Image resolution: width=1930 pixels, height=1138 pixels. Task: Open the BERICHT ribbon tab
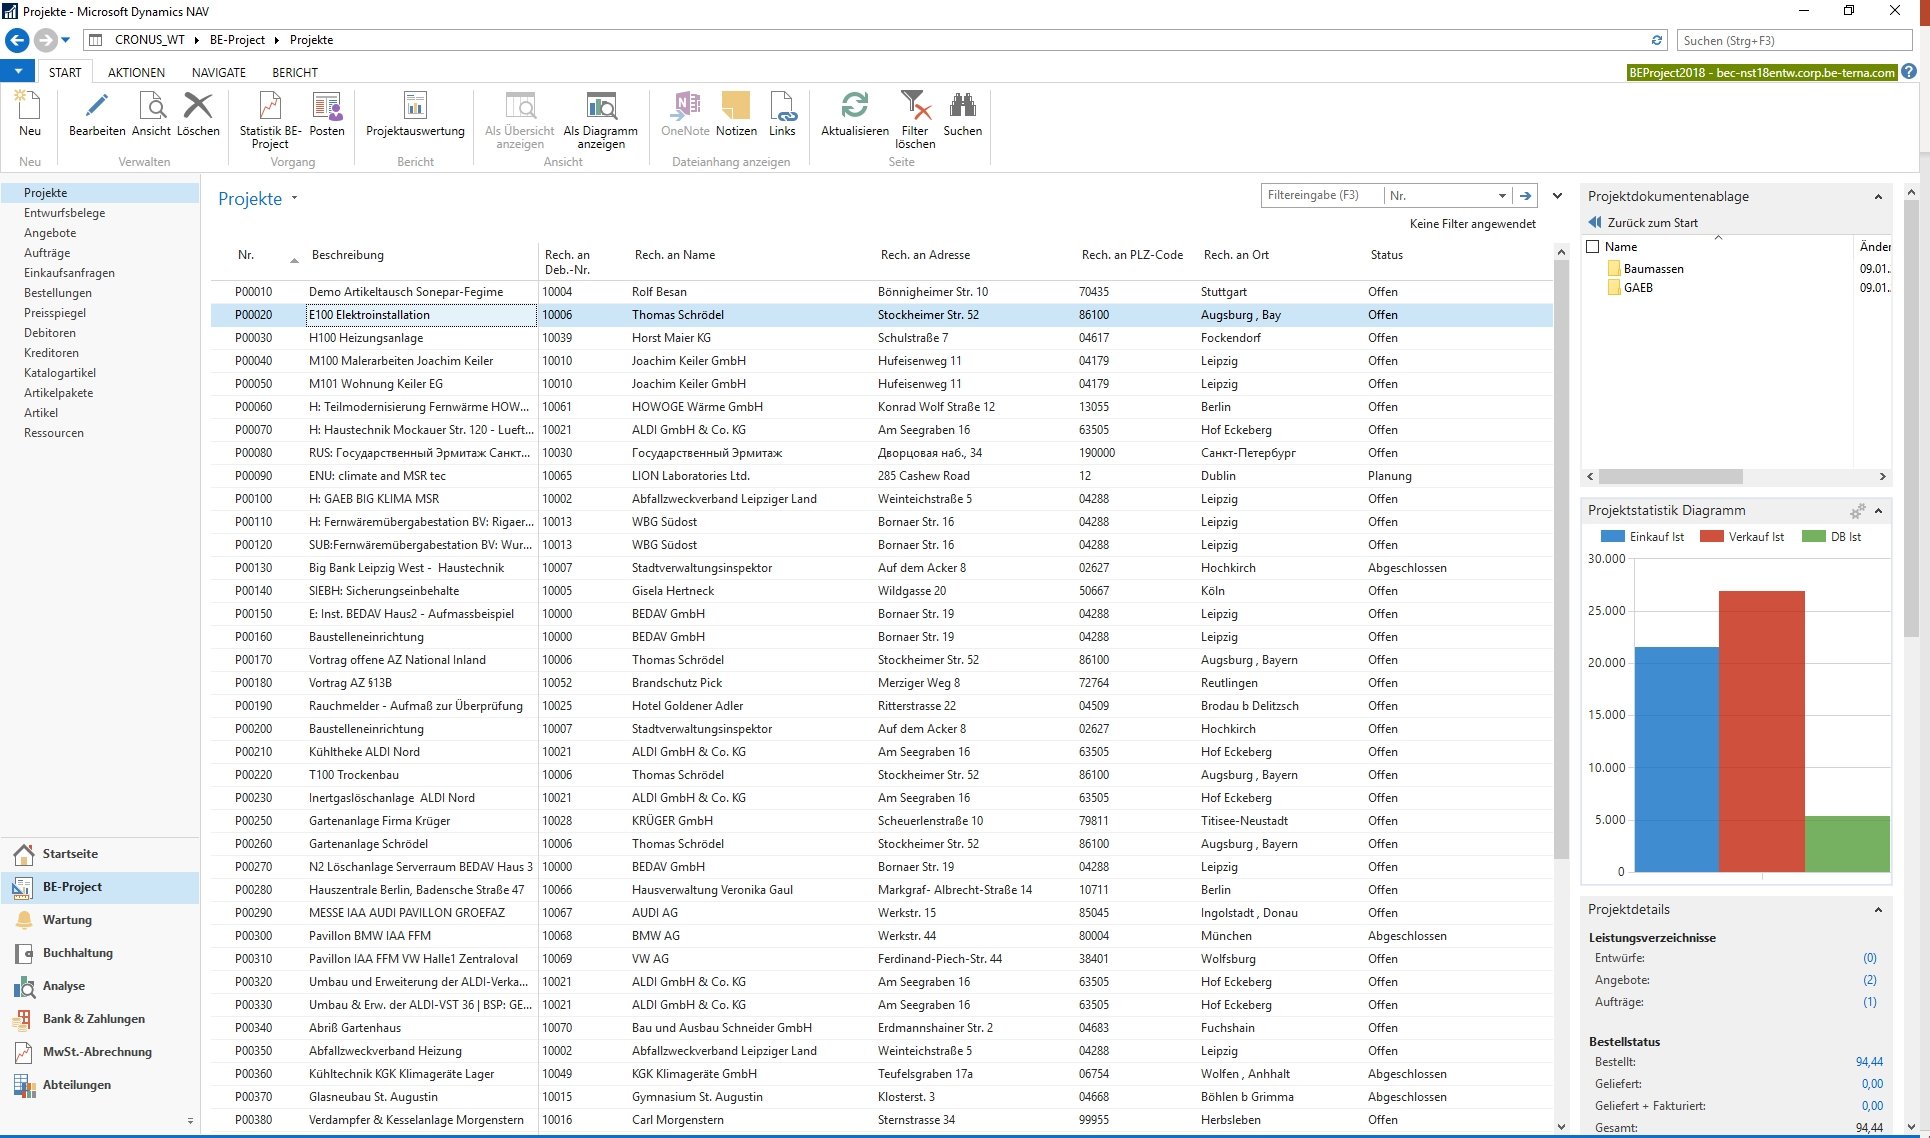pyautogui.click(x=294, y=73)
